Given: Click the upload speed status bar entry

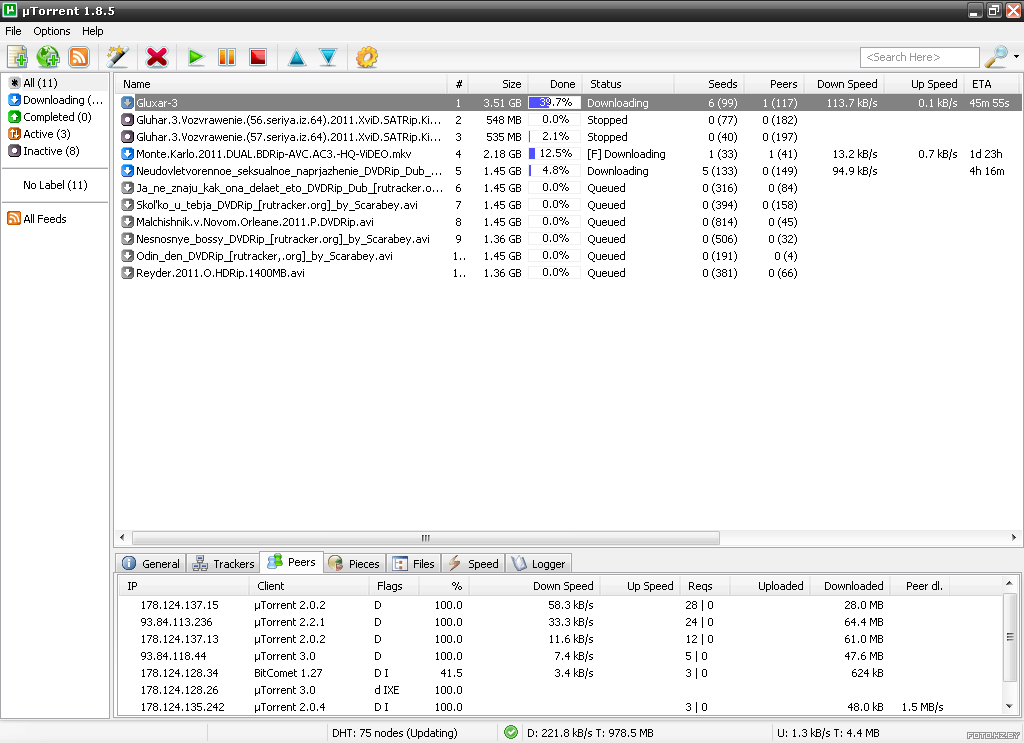Looking at the screenshot, I should [828, 733].
